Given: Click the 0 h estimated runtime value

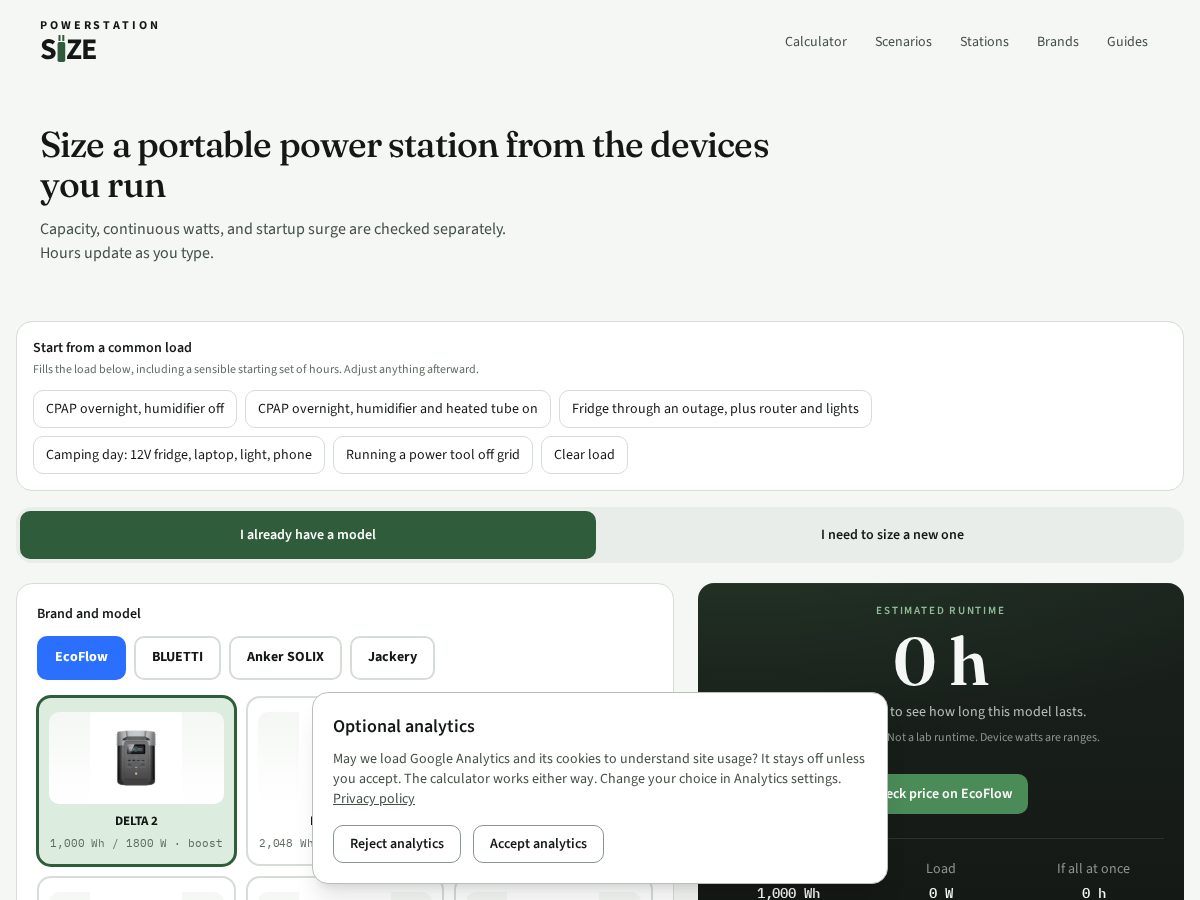Looking at the screenshot, I should click(x=940, y=664).
